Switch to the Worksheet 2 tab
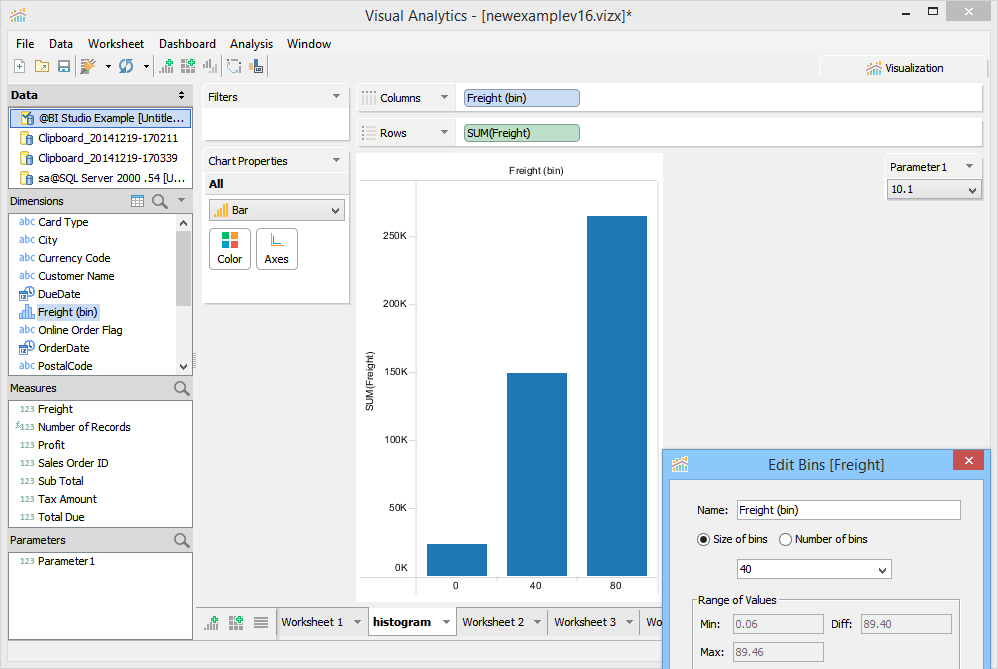Screen dimensions: 998x669 [x=493, y=622]
